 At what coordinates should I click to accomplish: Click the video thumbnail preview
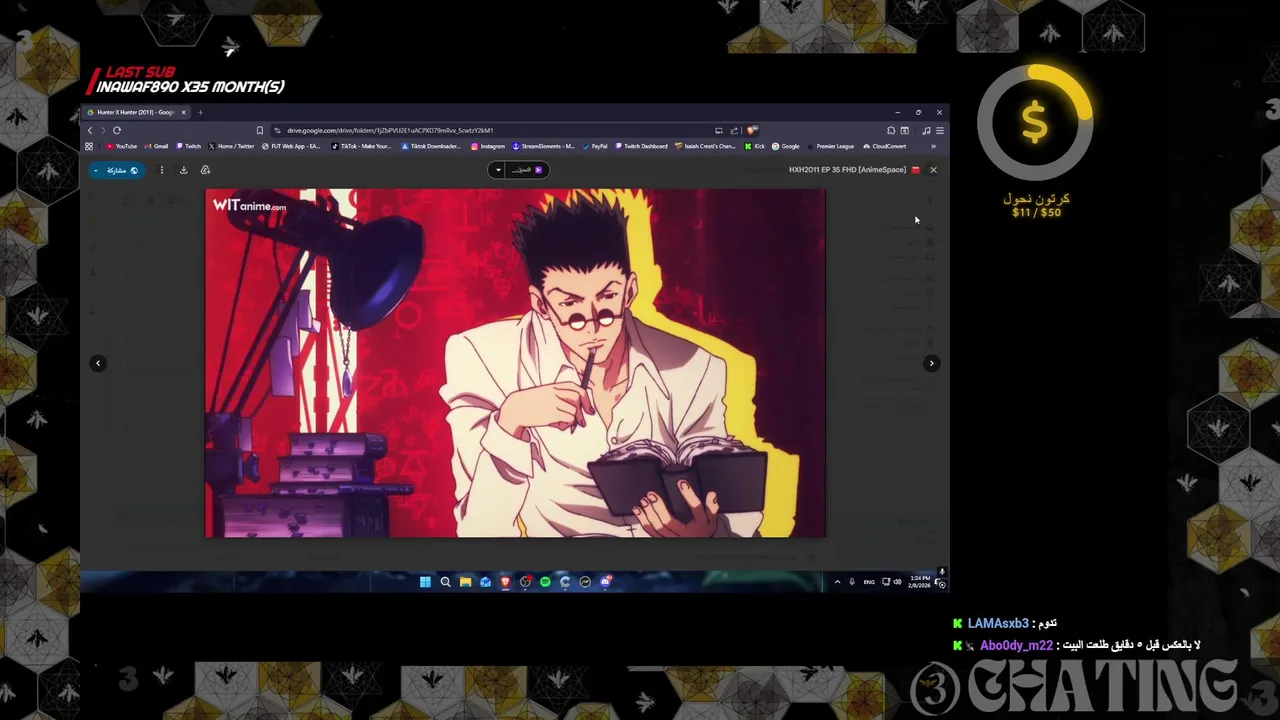[x=515, y=363]
